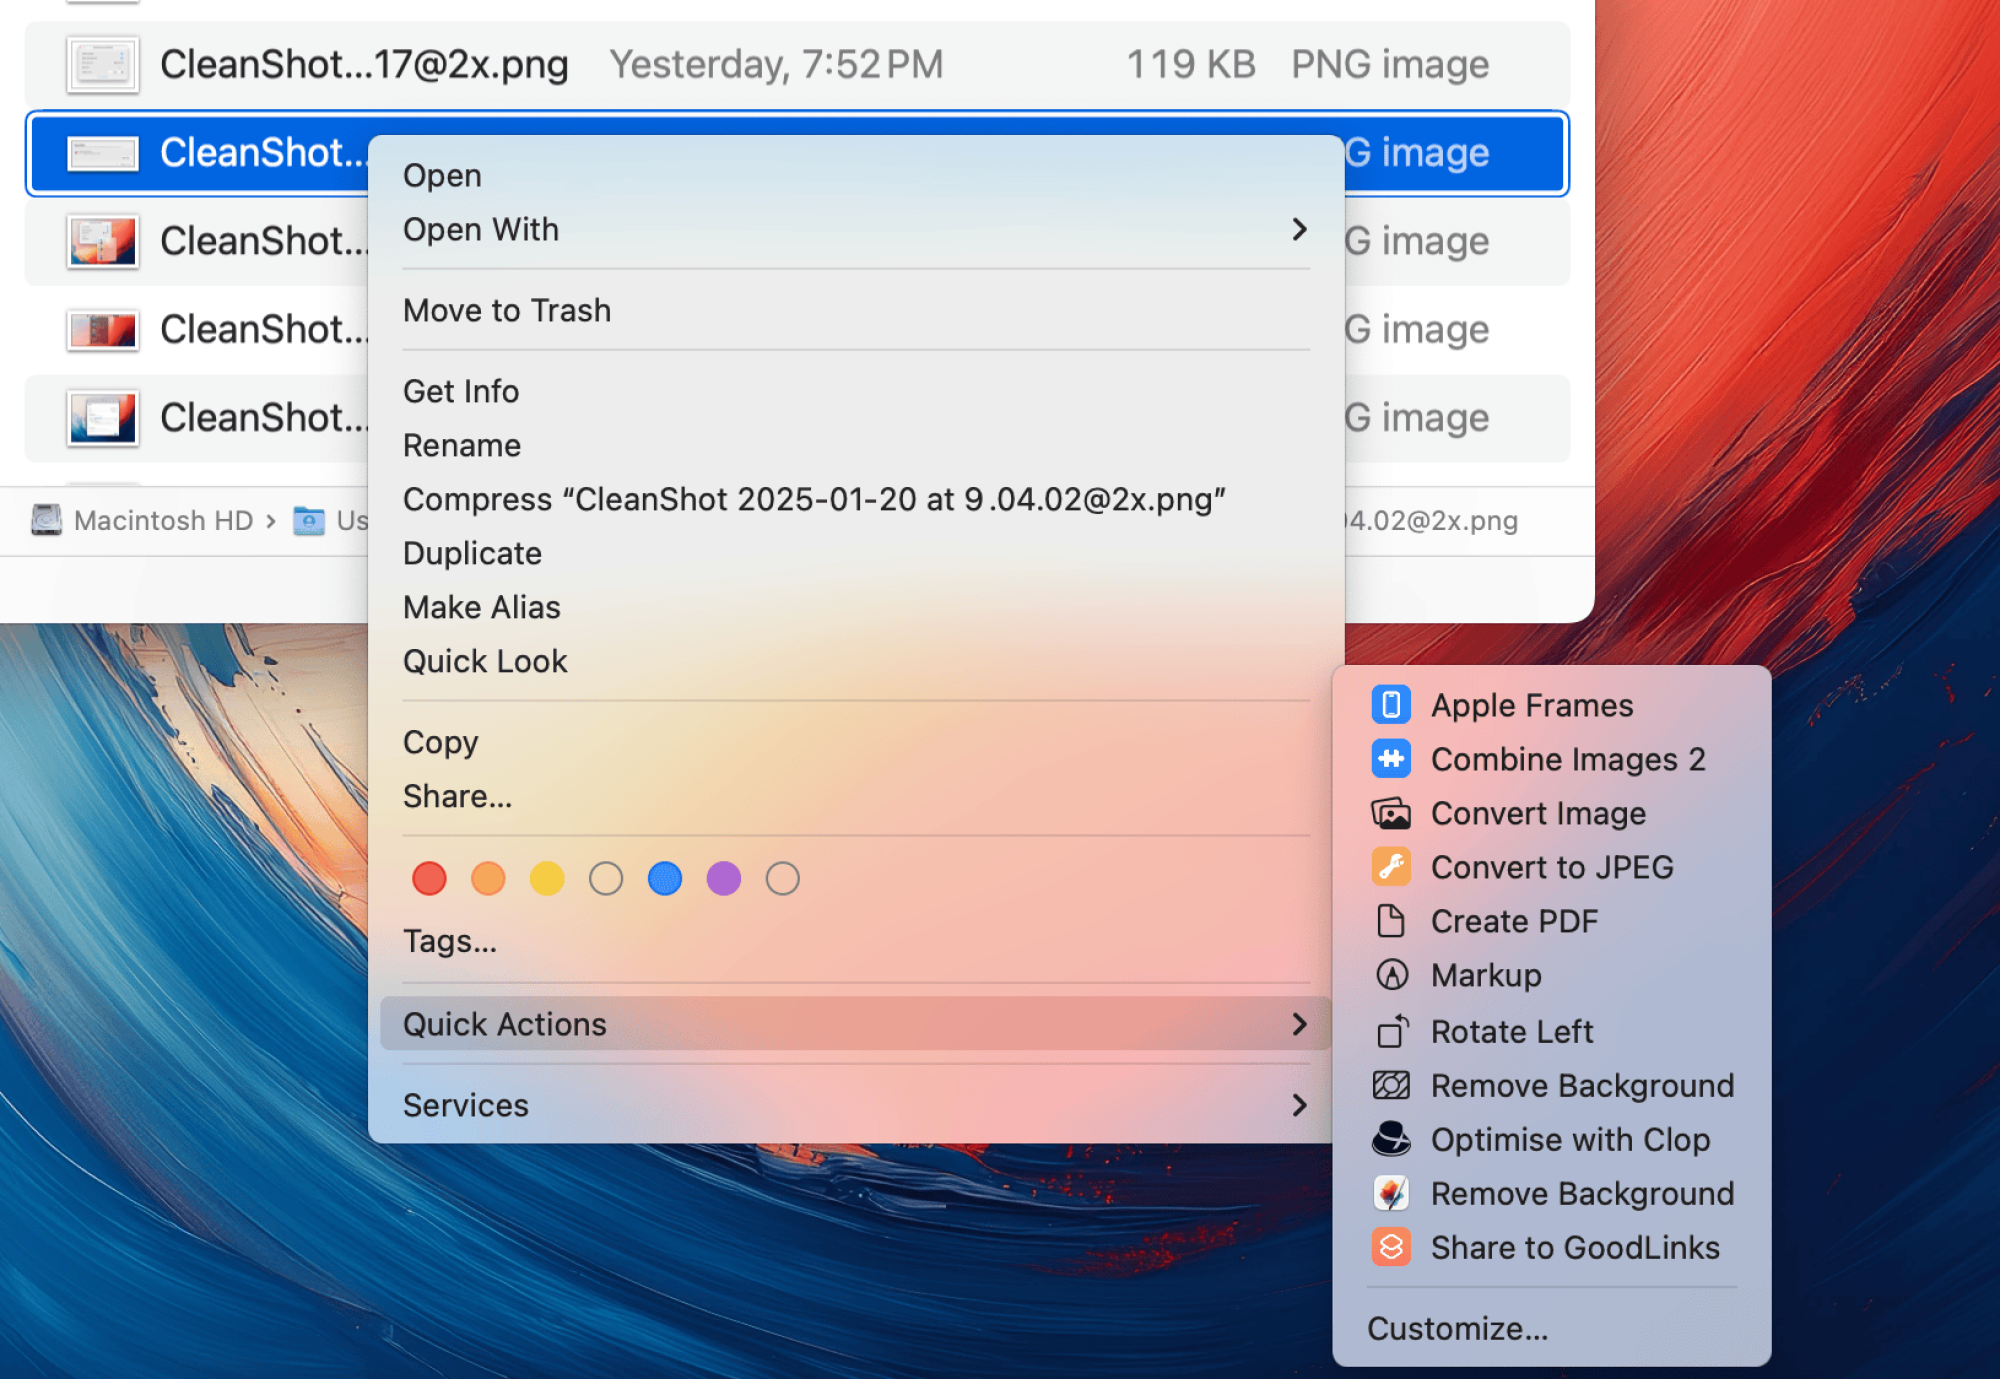Click the colorful Remove Background app icon above Share to GoodLinks

(x=1391, y=1193)
